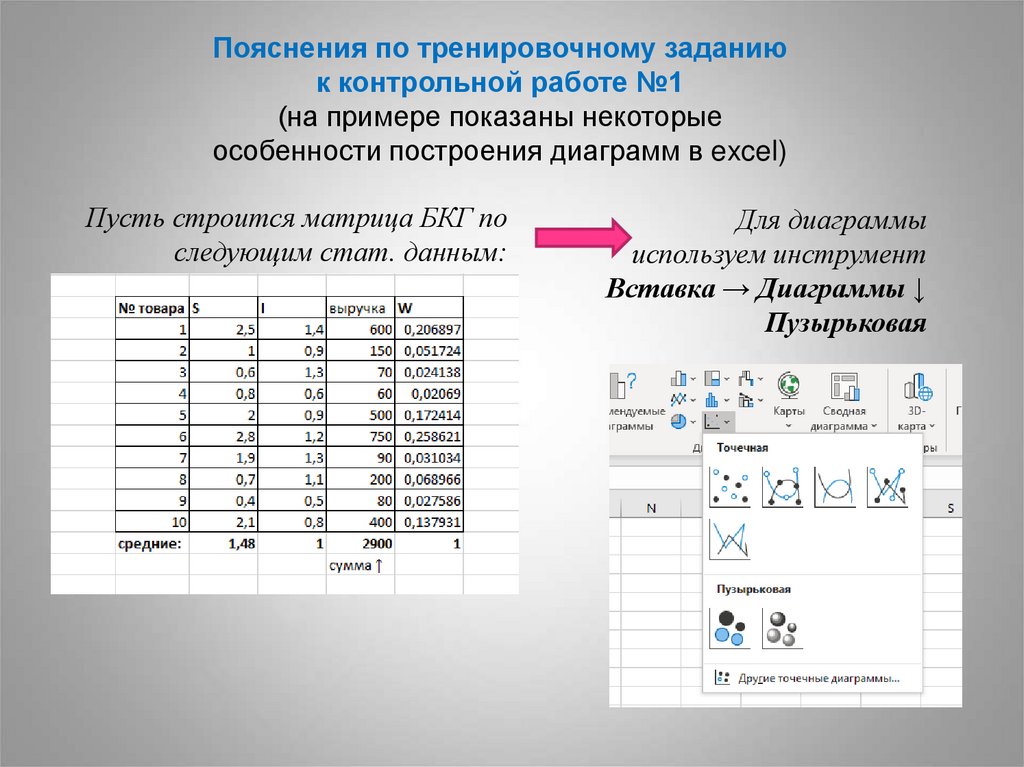The width and height of the screenshot is (1024, 767).
Task: Expand the Сводная диаграмма dropdown chevron
Action: (x=874, y=426)
